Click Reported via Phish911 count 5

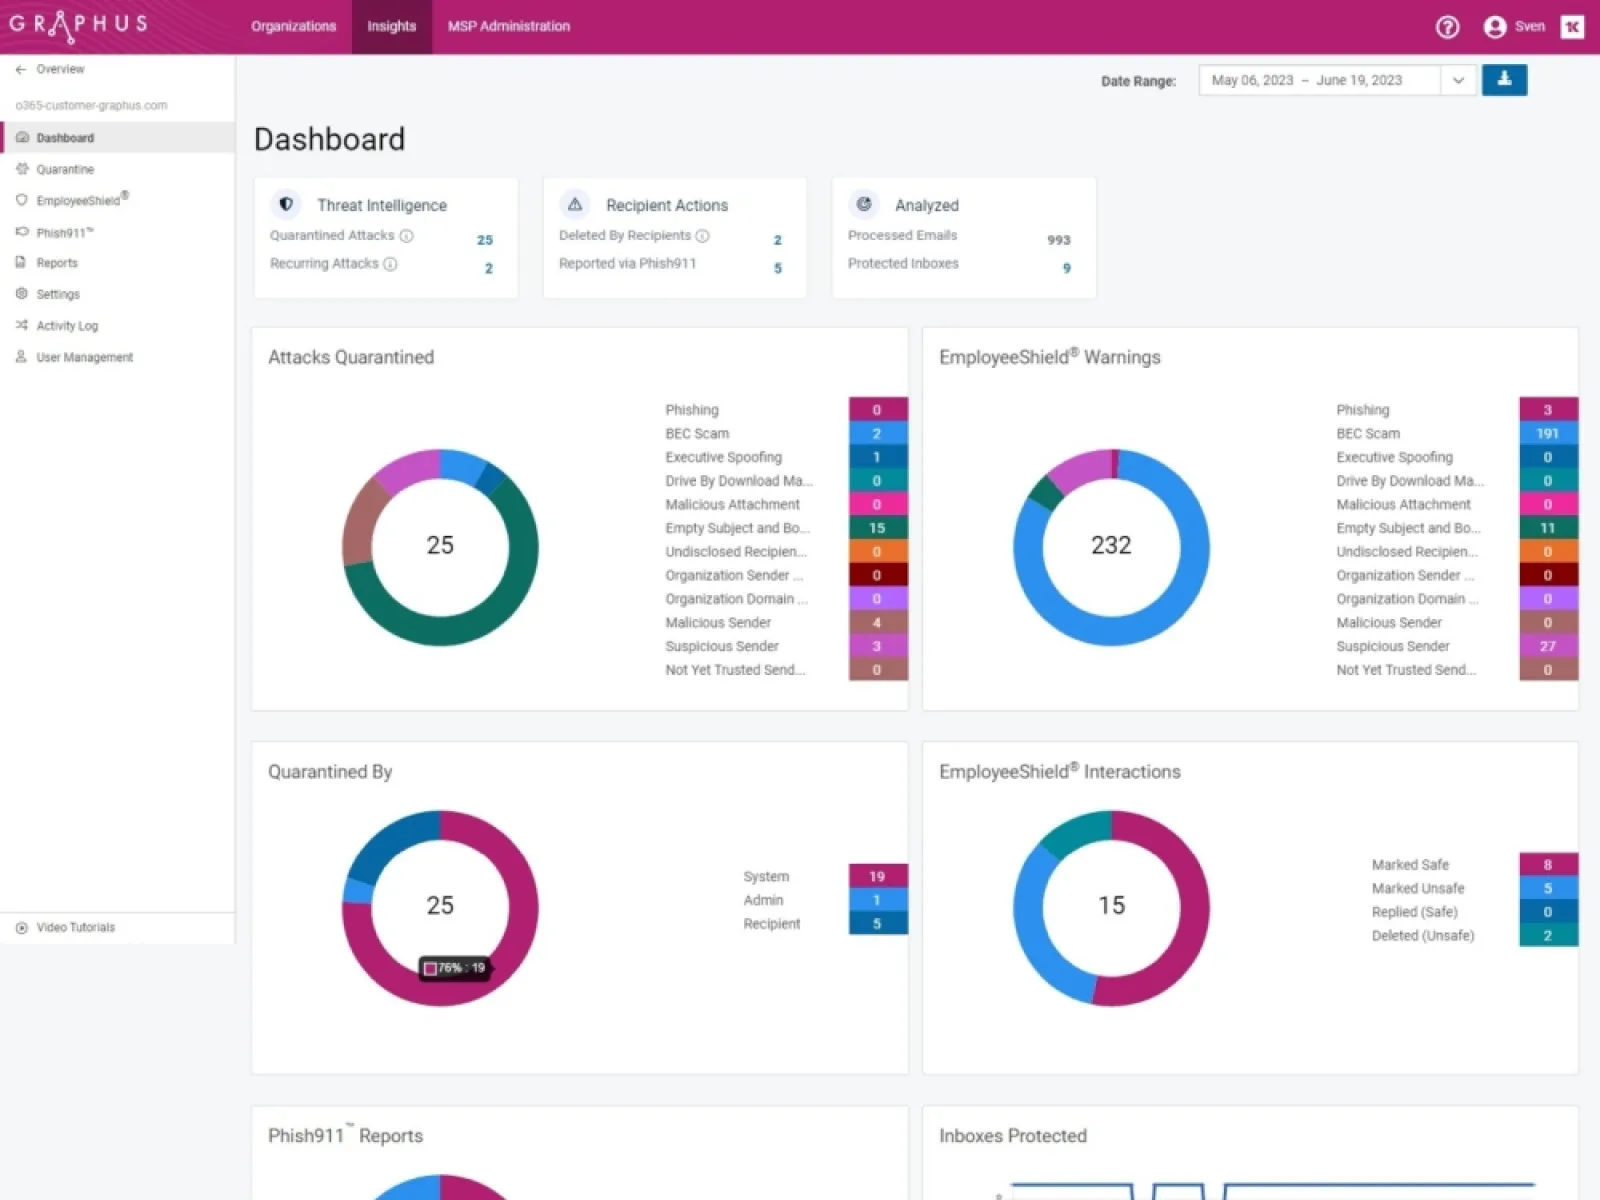tap(778, 268)
